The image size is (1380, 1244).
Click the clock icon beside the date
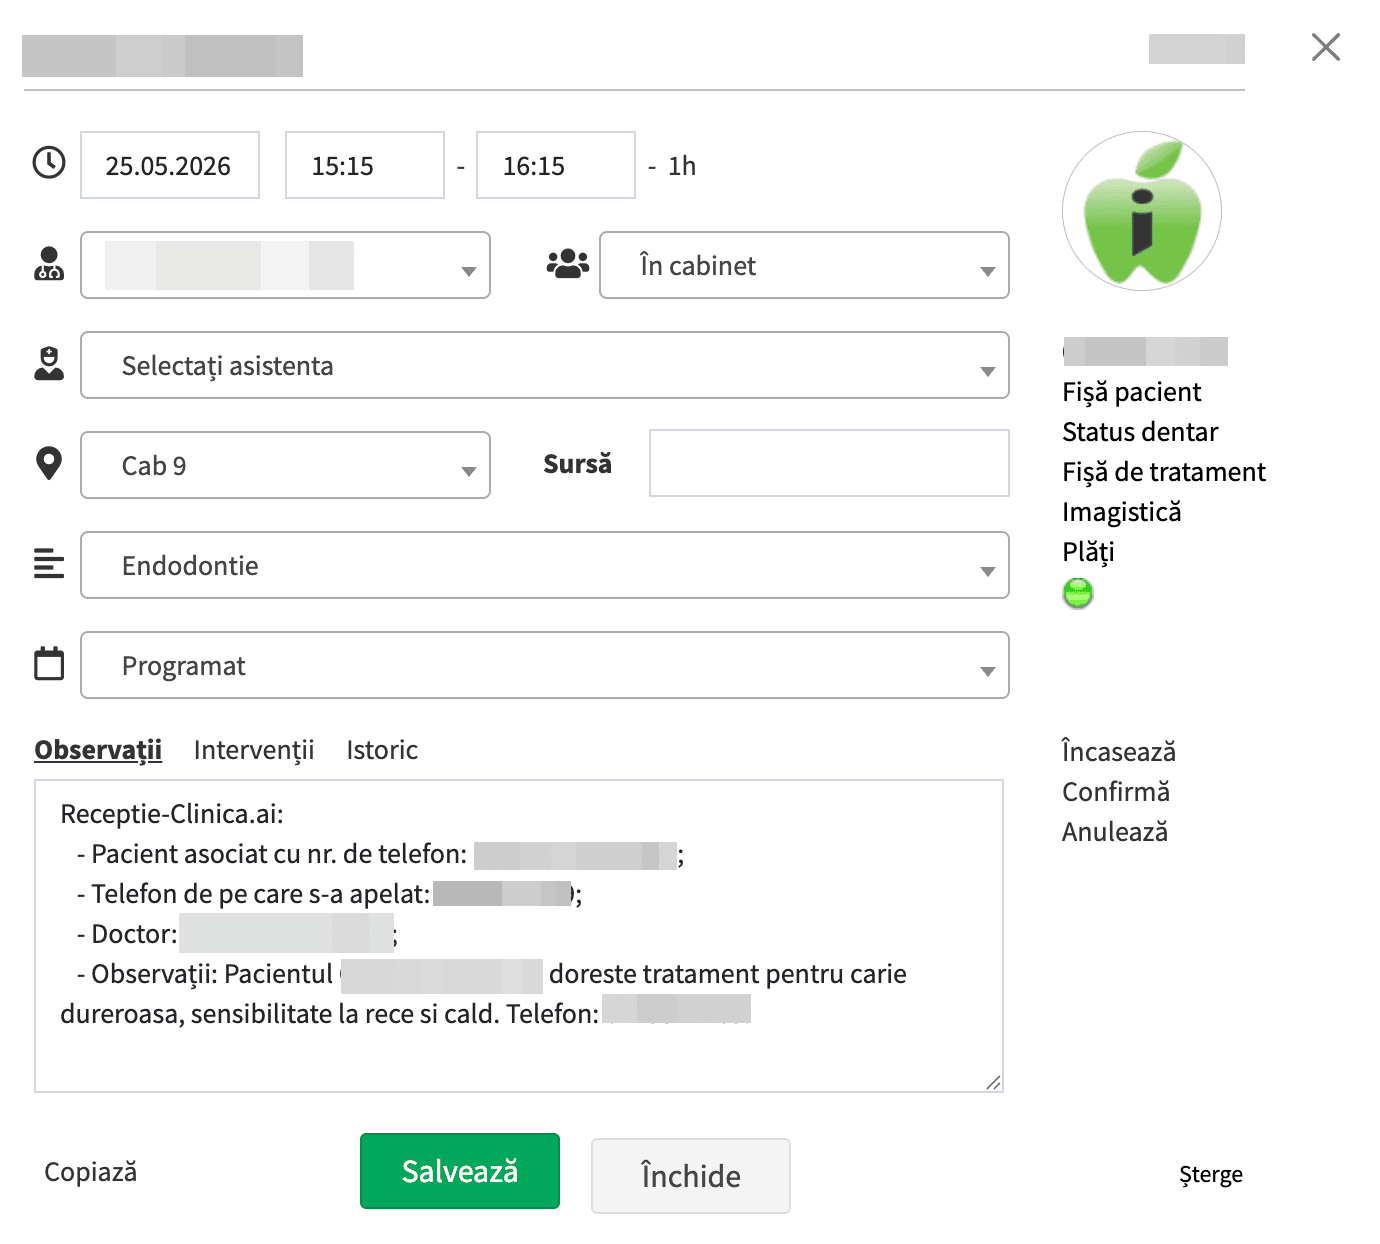point(47,163)
